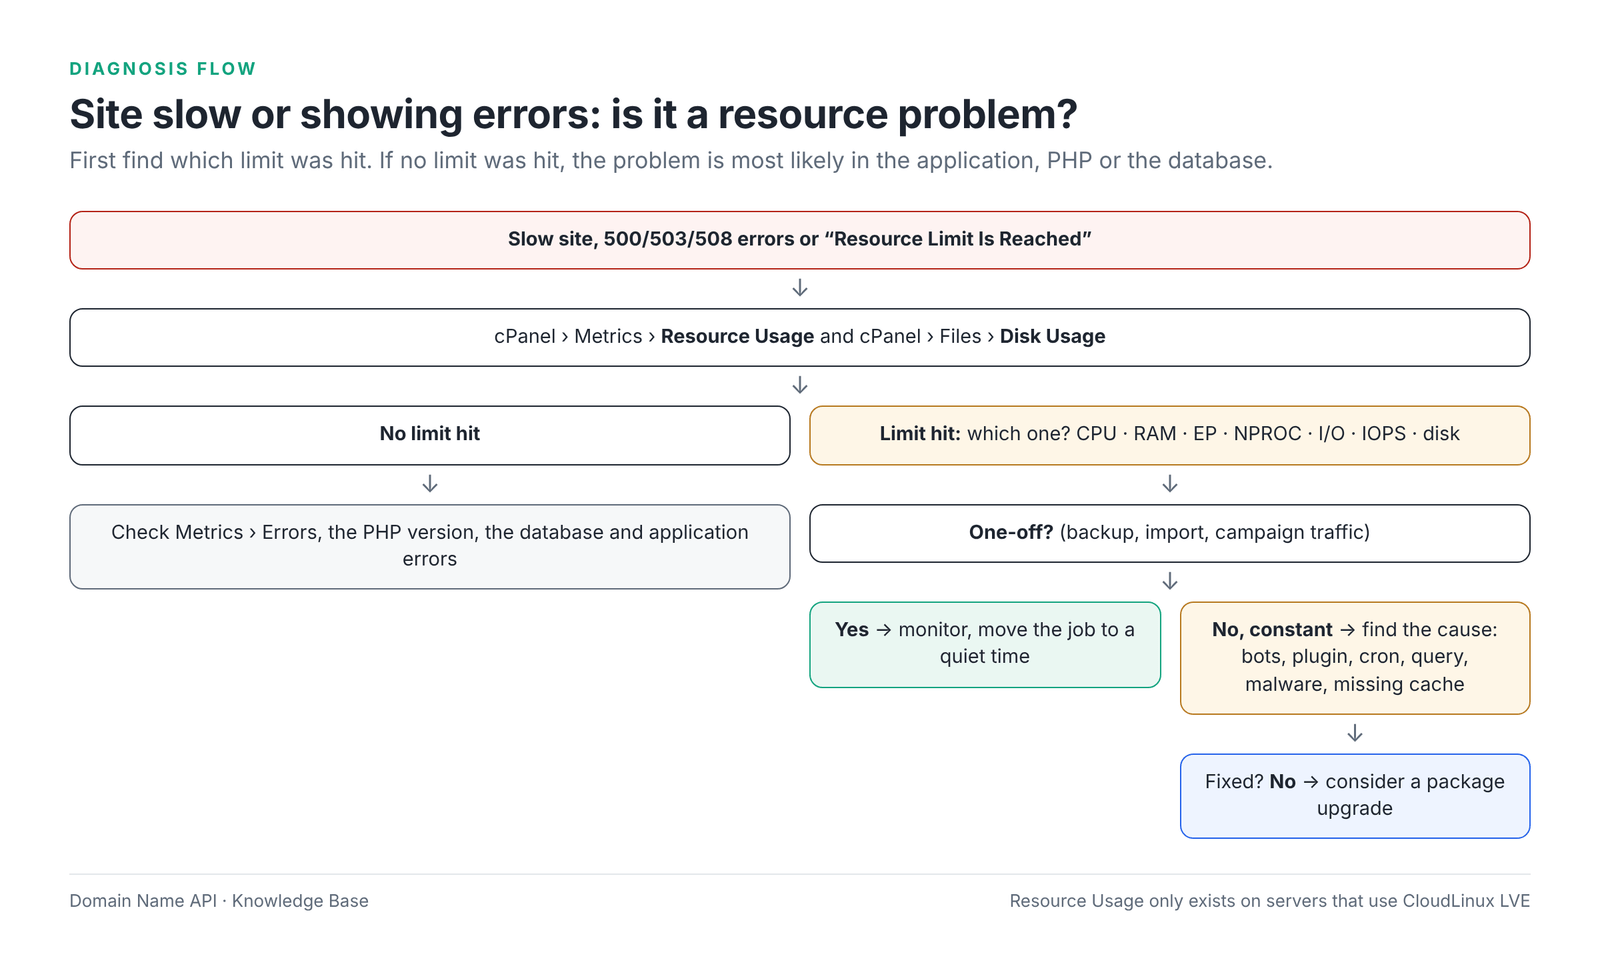Select the 'One-off? (backup, import, campaign traffic)' box
The image size is (1600, 971).
(1170, 533)
